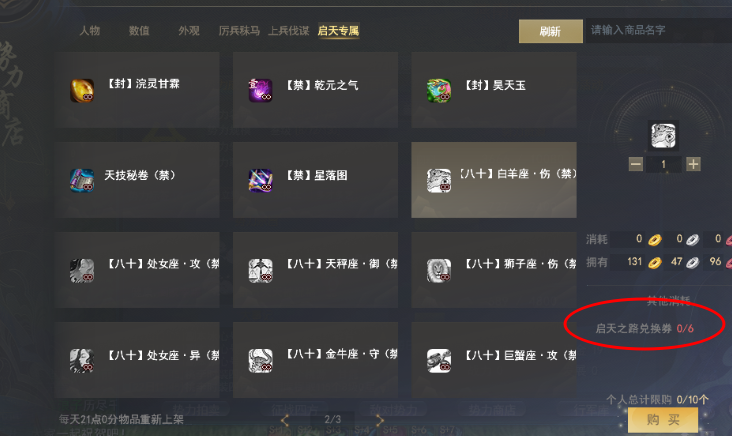Click the 刷新 refresh button
The height and width of the screenshot is (436, 732).
550,31
